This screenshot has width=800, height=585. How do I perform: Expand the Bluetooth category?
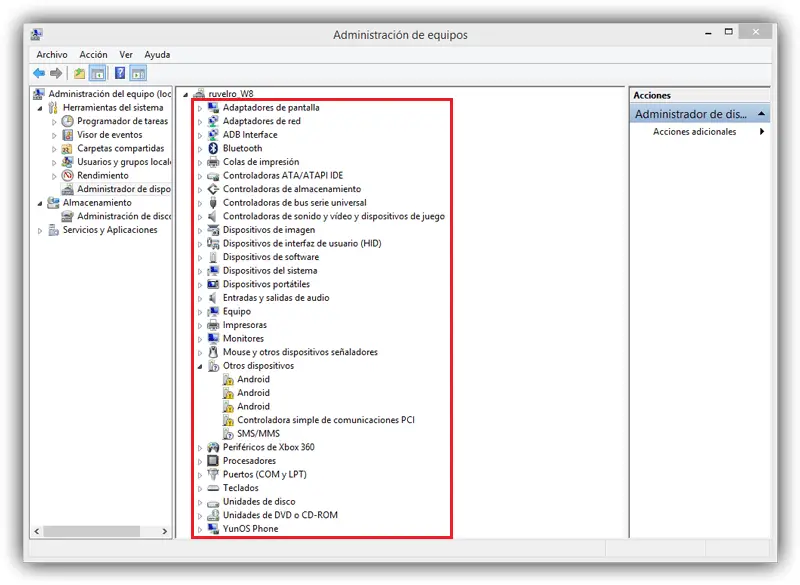pyautogui.click(x=200, y=149)
